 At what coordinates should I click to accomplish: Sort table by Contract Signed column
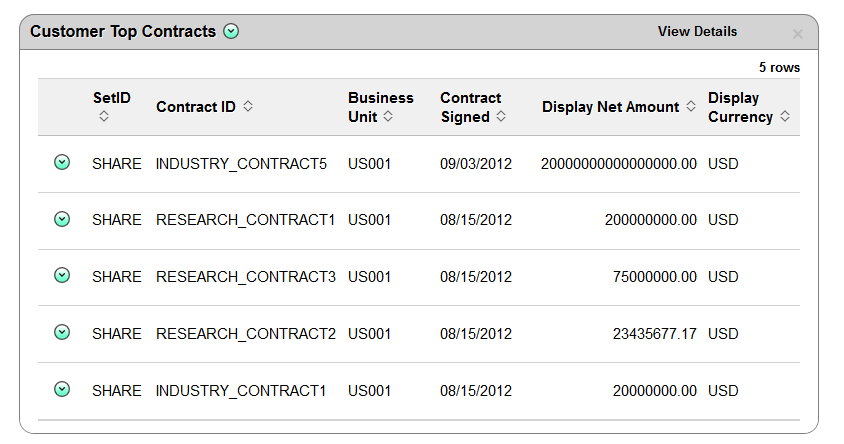501,117
